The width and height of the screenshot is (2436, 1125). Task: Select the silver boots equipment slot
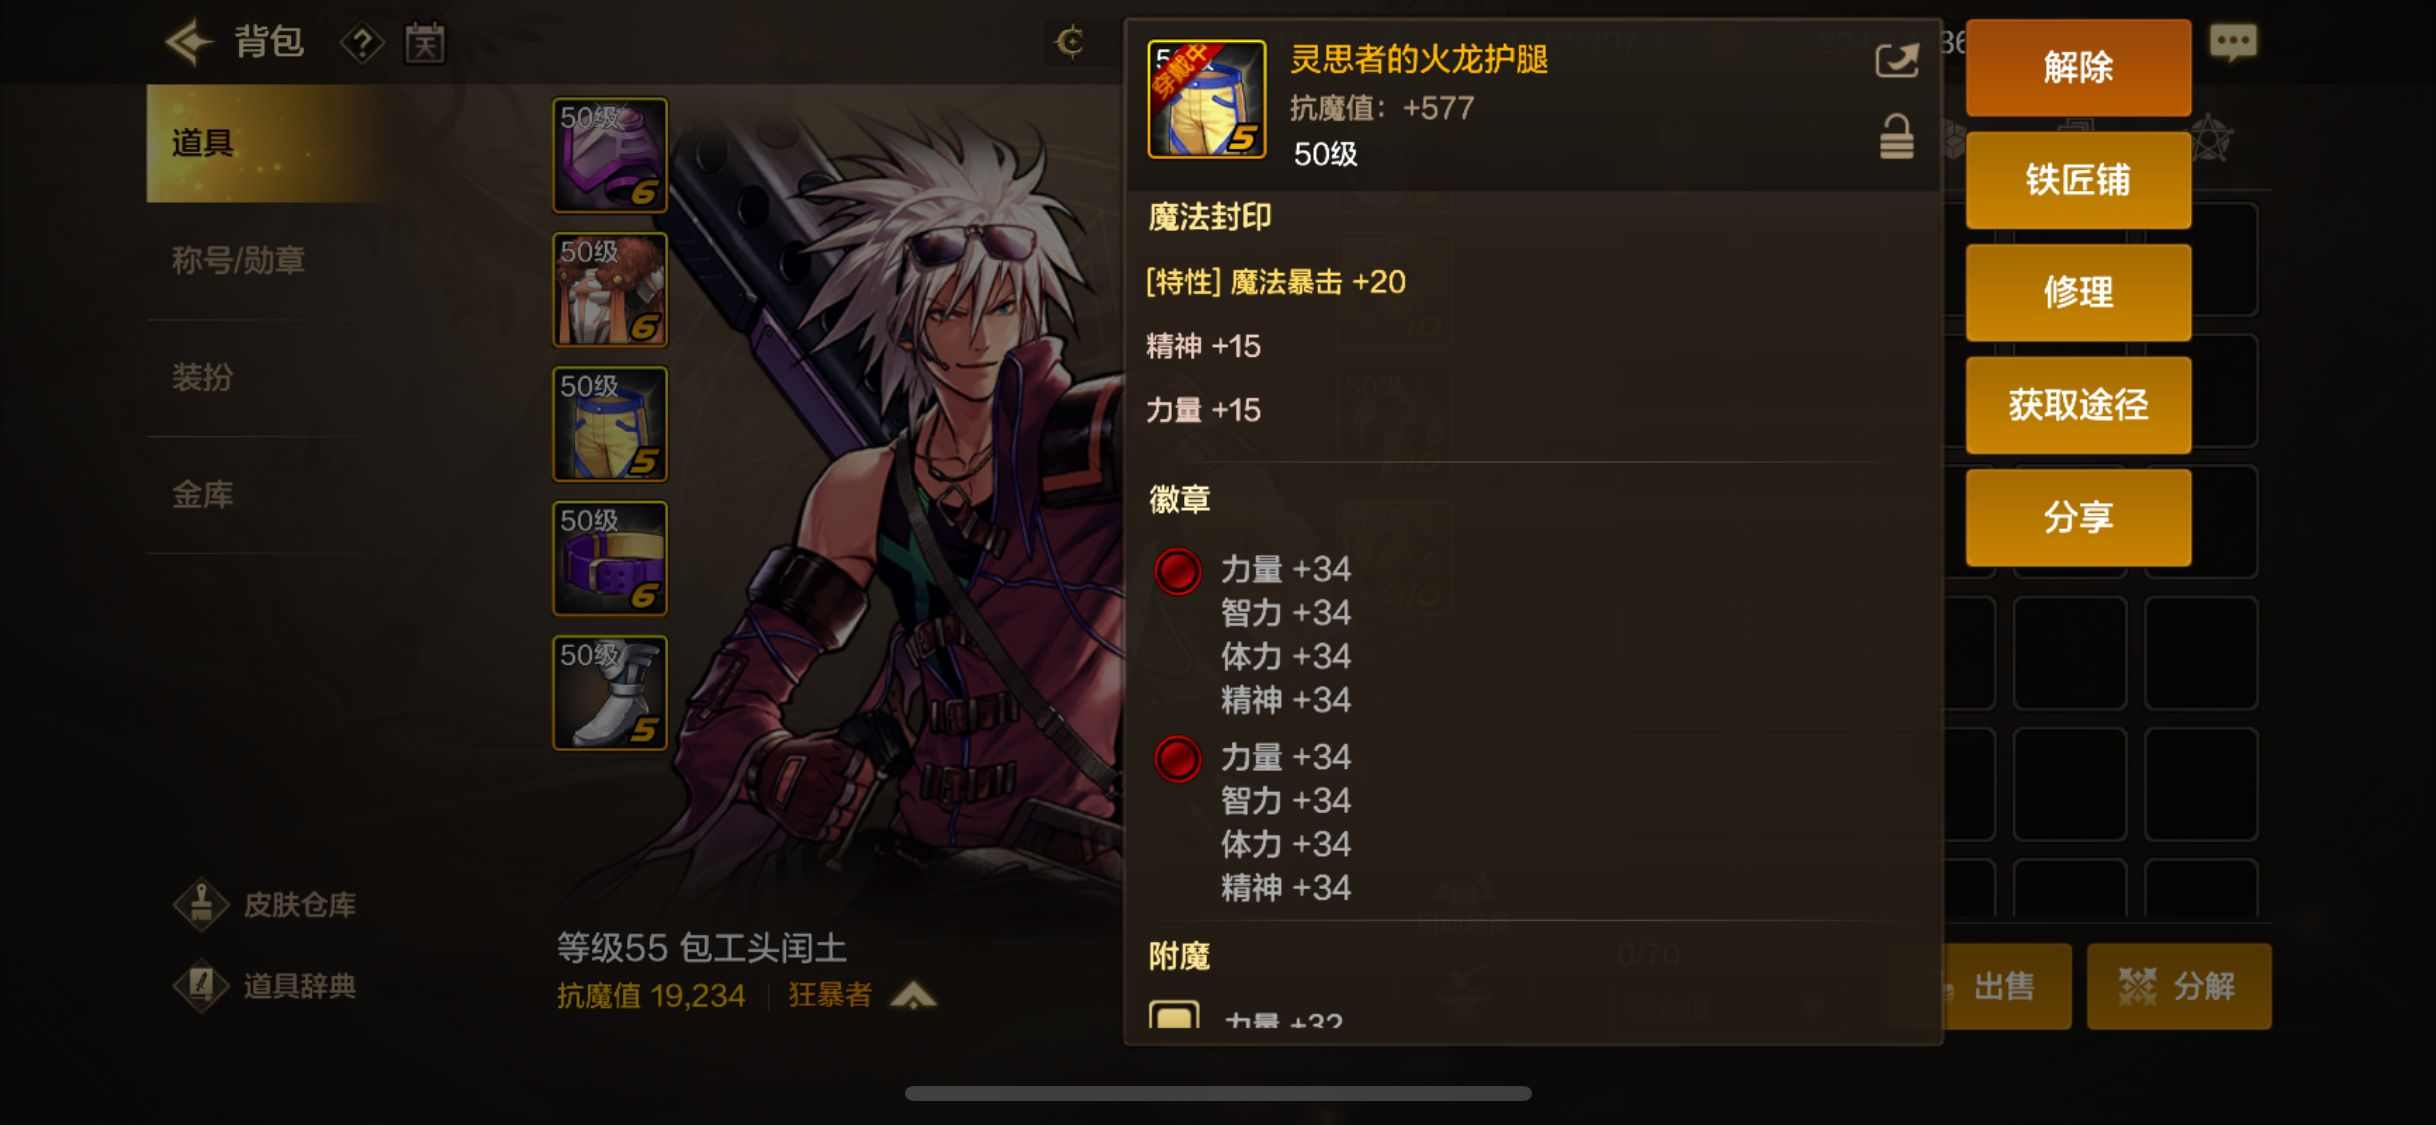pyautogui.click(x=610, y=693)
